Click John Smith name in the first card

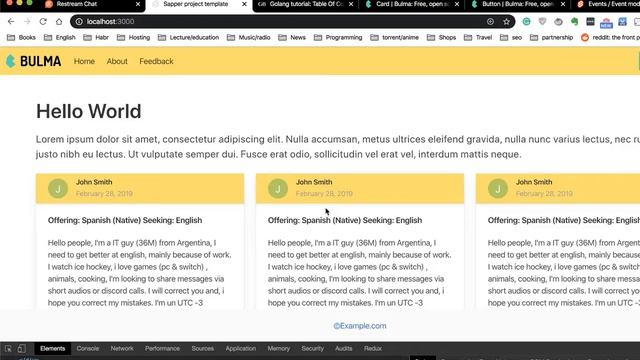click(94, 182)
